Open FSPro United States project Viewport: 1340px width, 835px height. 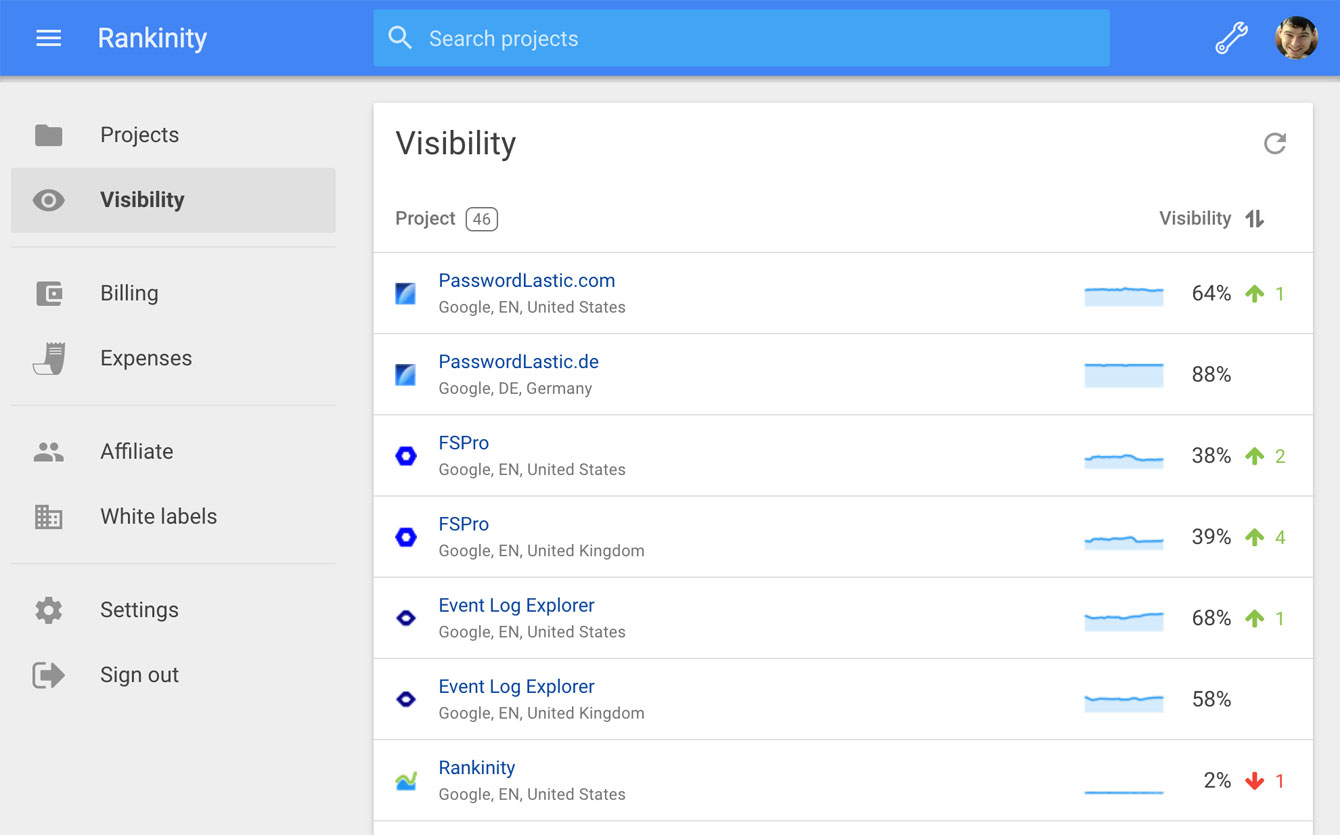tap(464, 443)
